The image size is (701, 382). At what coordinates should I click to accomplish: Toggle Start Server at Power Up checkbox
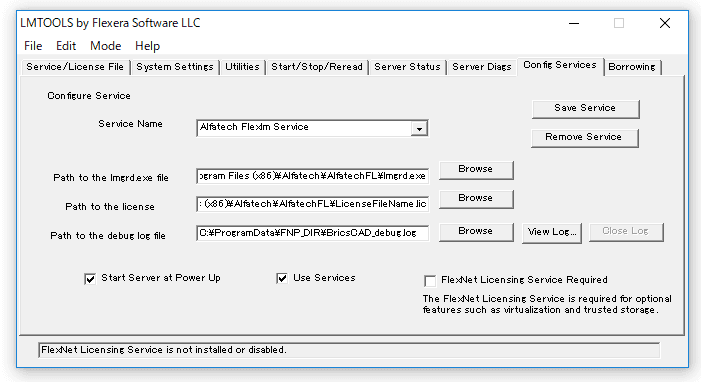(90, 279)
